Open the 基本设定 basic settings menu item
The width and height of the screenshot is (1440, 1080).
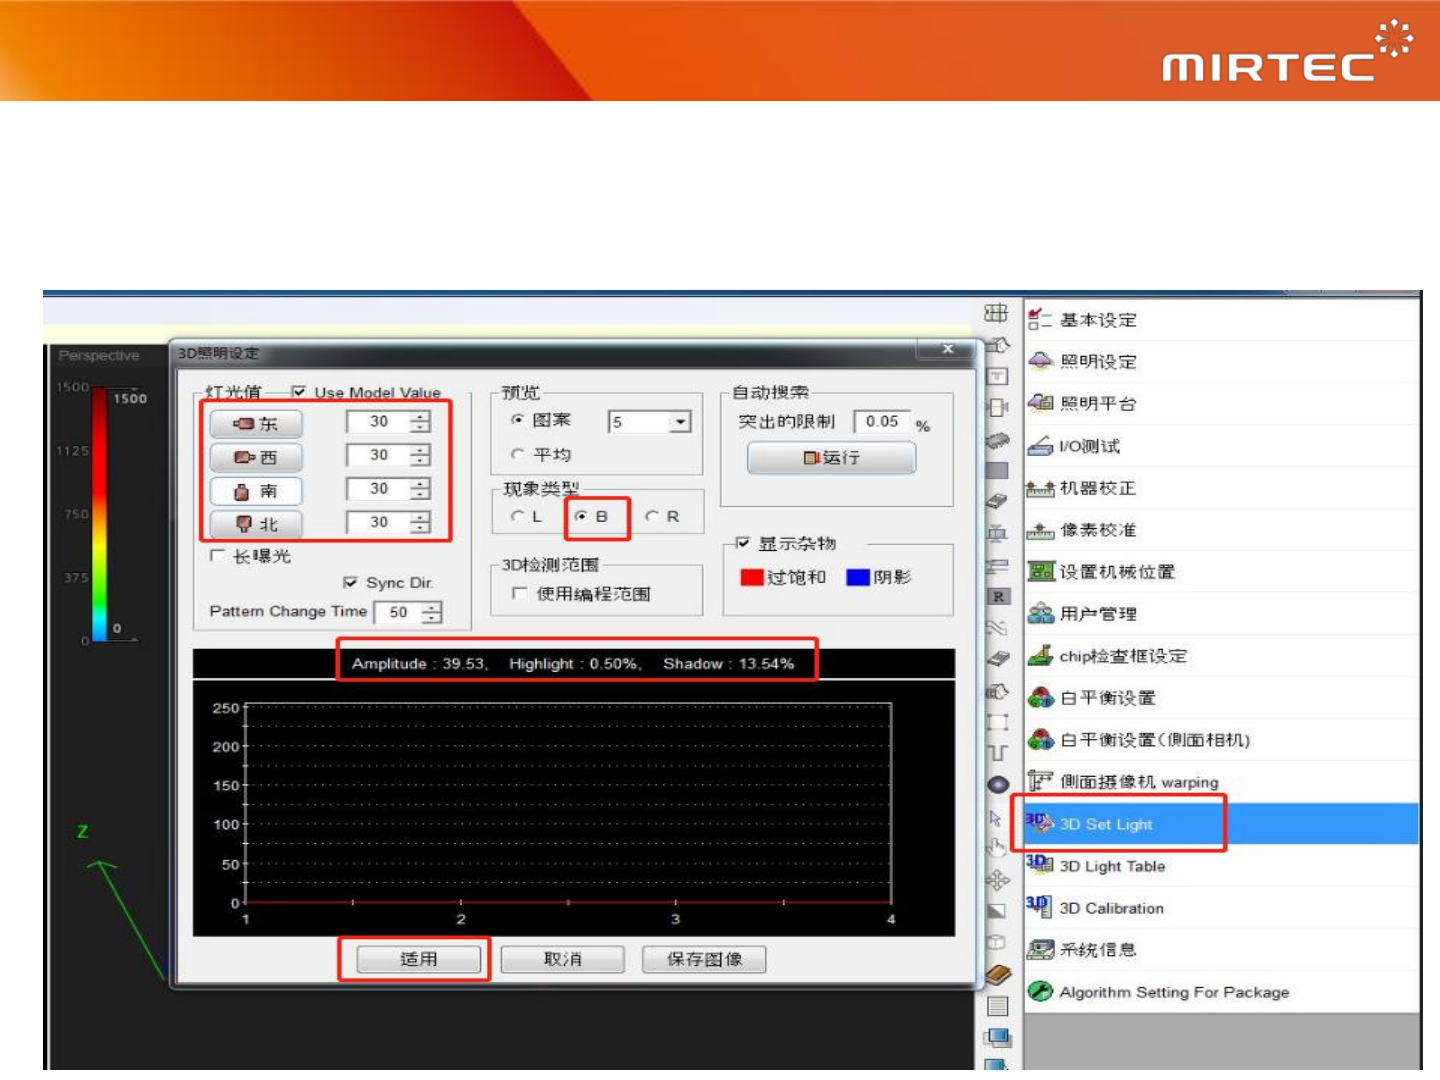coord(1097,320)
